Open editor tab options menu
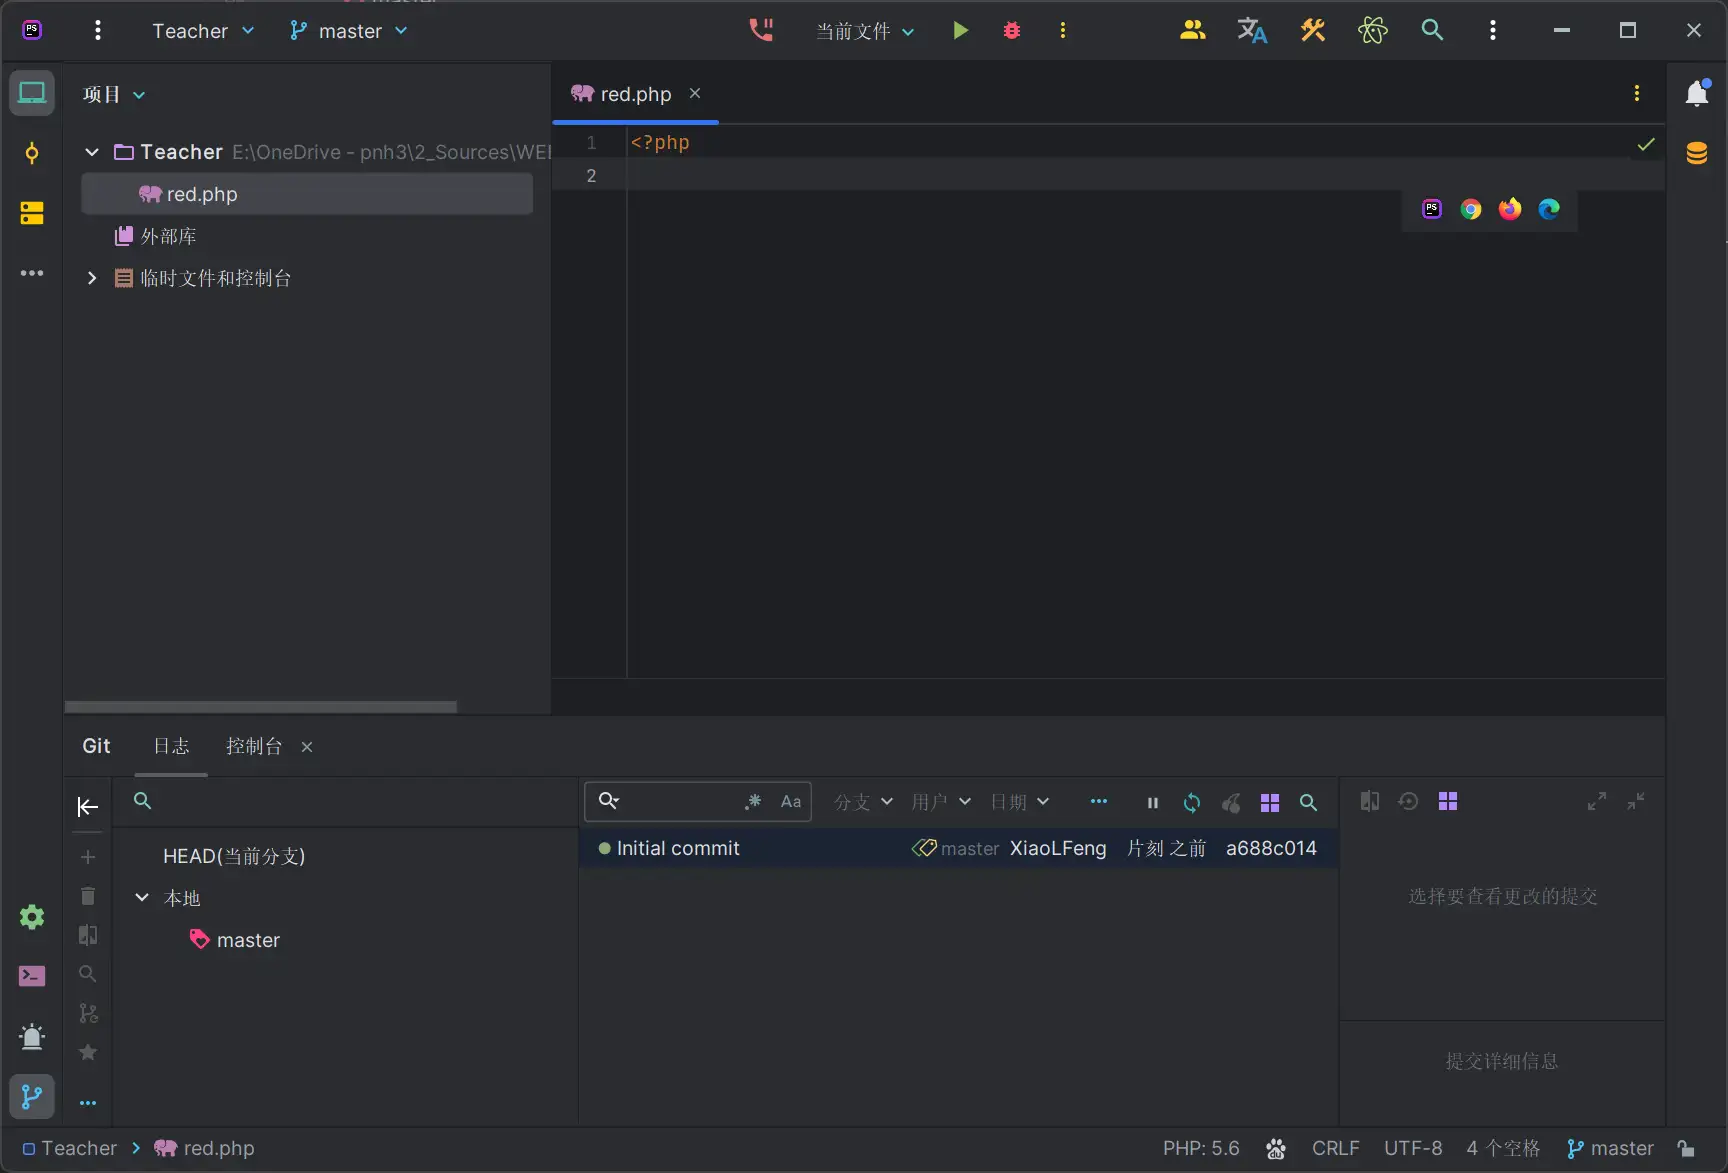 [1636, 93]
